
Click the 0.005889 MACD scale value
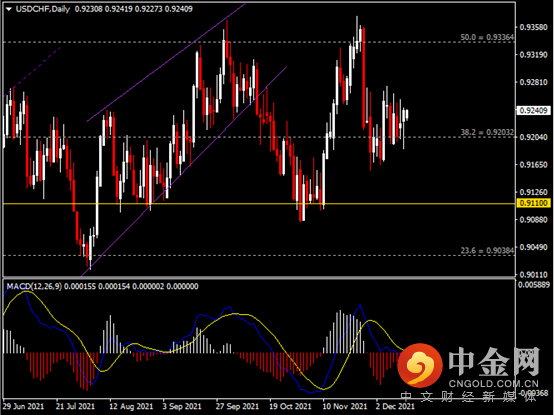(534, 285)
